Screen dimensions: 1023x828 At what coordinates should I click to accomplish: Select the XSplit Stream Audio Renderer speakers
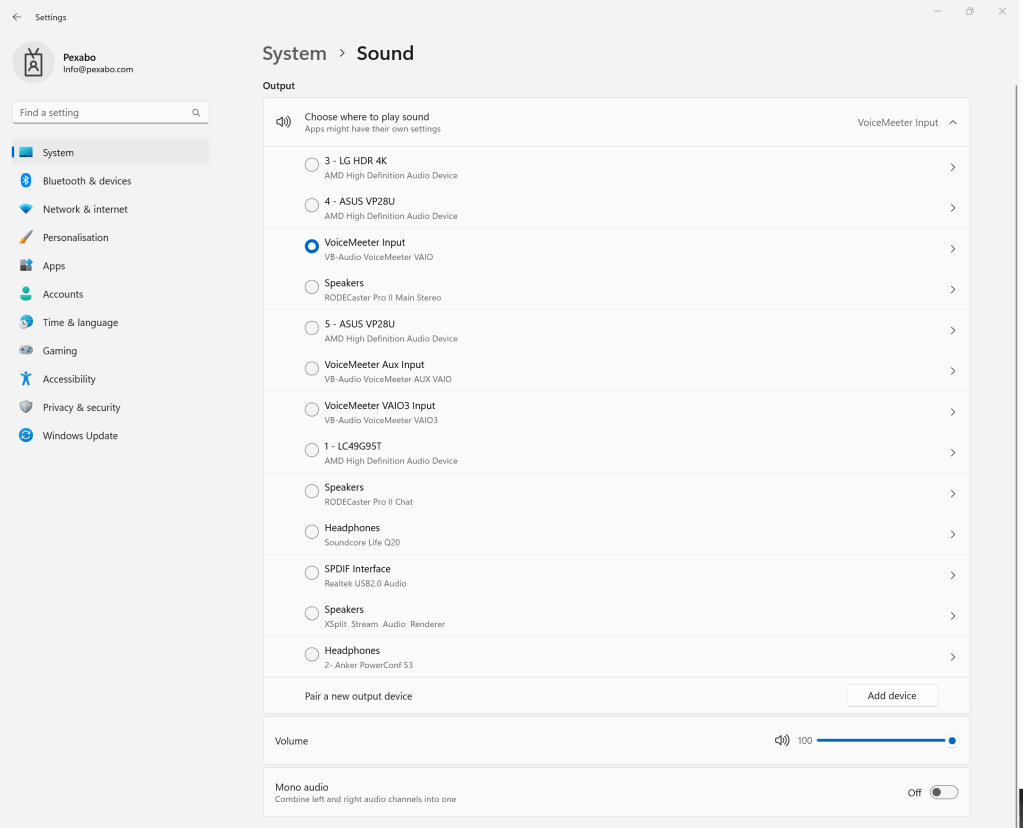312,613
